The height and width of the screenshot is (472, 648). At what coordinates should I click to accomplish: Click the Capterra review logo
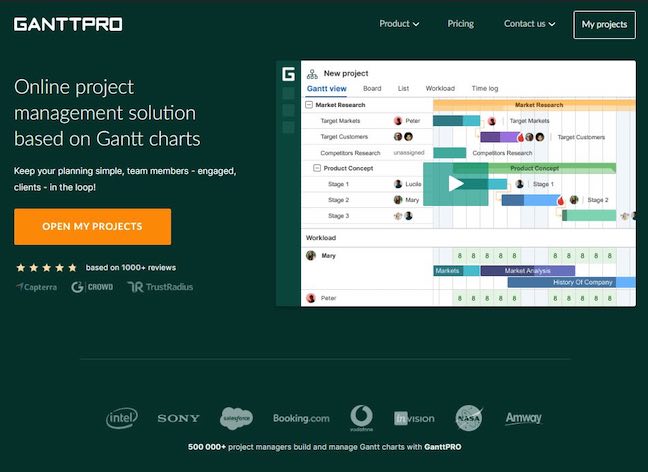click(x=37, y=287)
